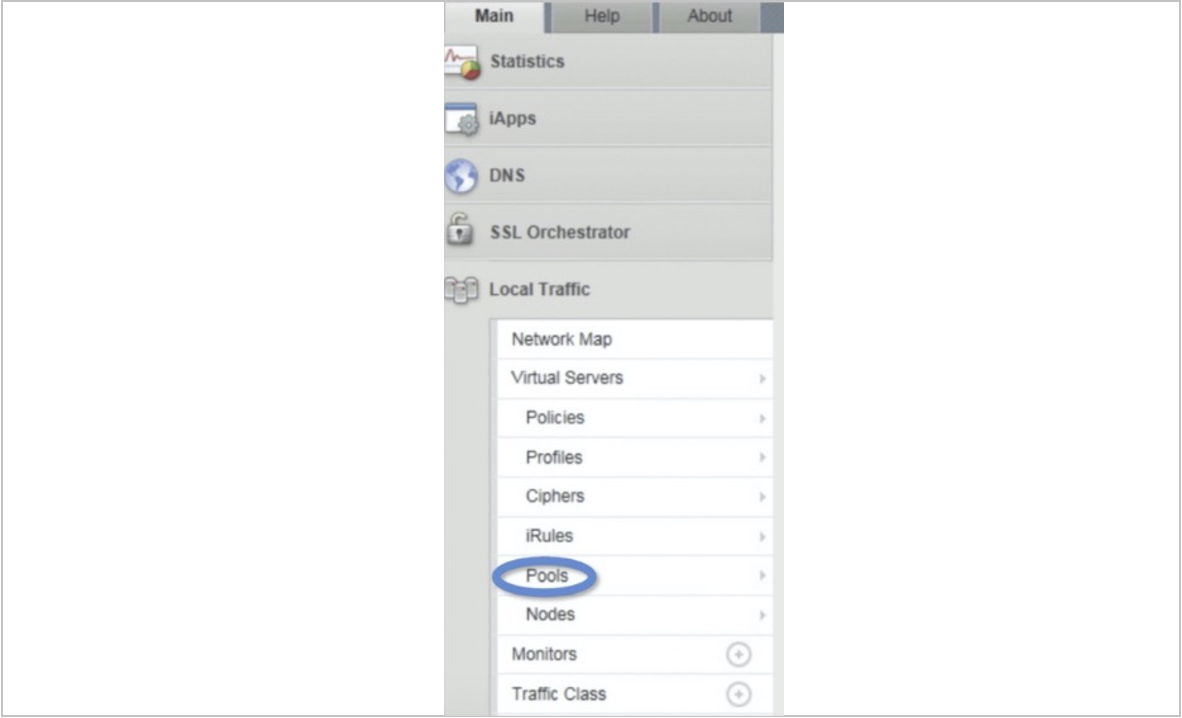Expand the iRules submenu arrow
The width and height of the screenshot is (1182, 718).
[x=762, y=537]
